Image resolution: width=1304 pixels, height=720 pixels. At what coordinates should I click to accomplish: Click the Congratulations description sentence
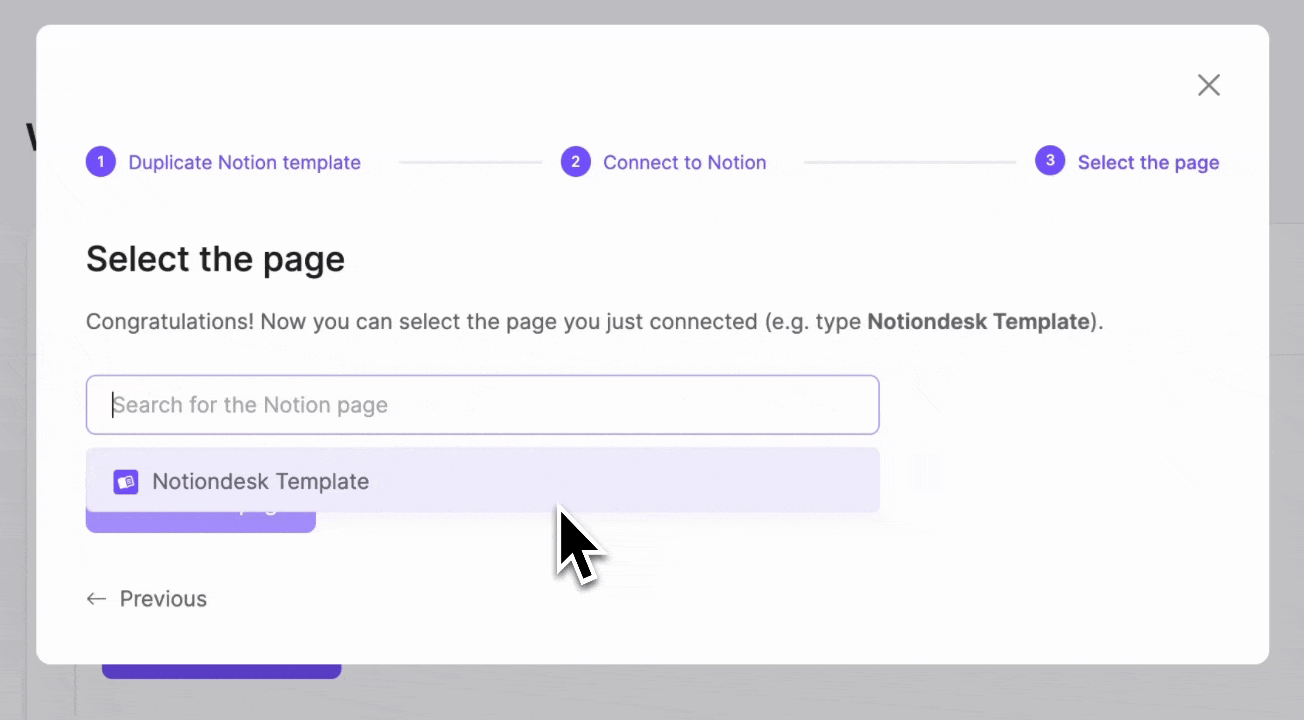pos(594,322)
